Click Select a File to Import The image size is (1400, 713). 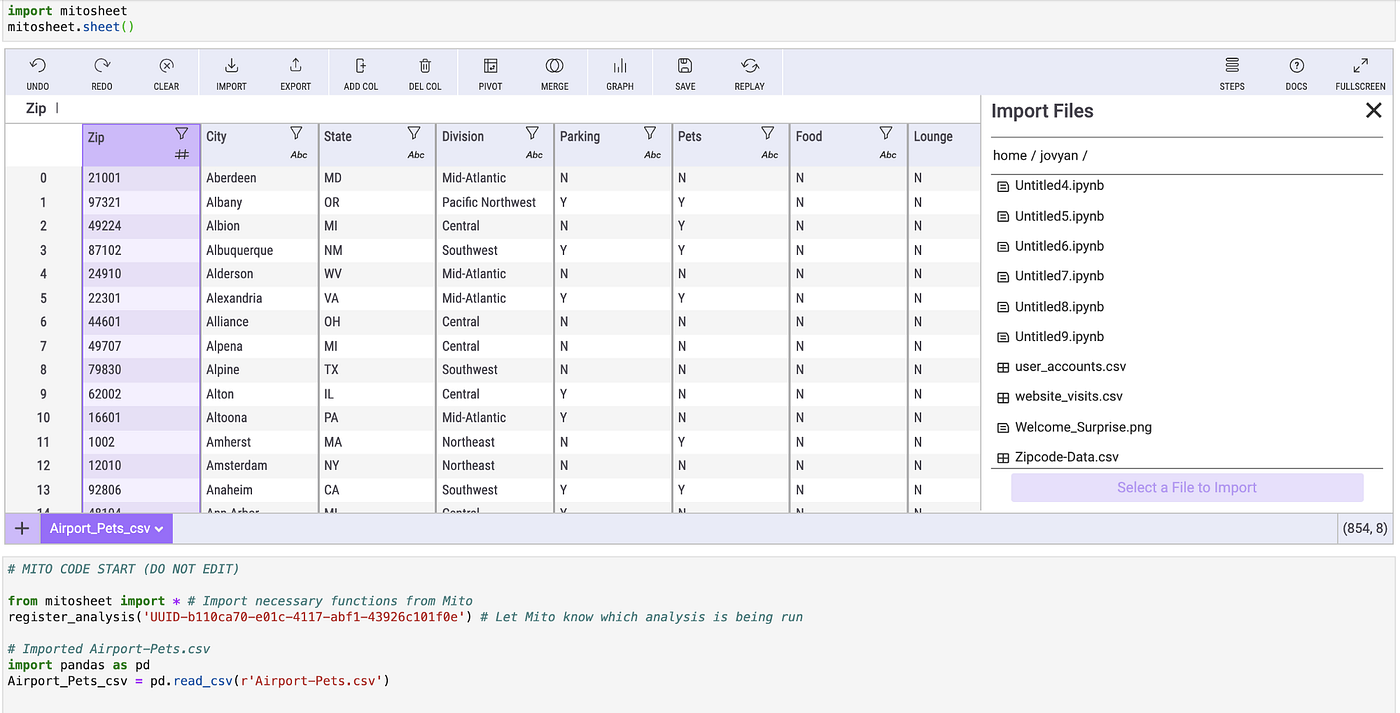tap(1186, 486)
